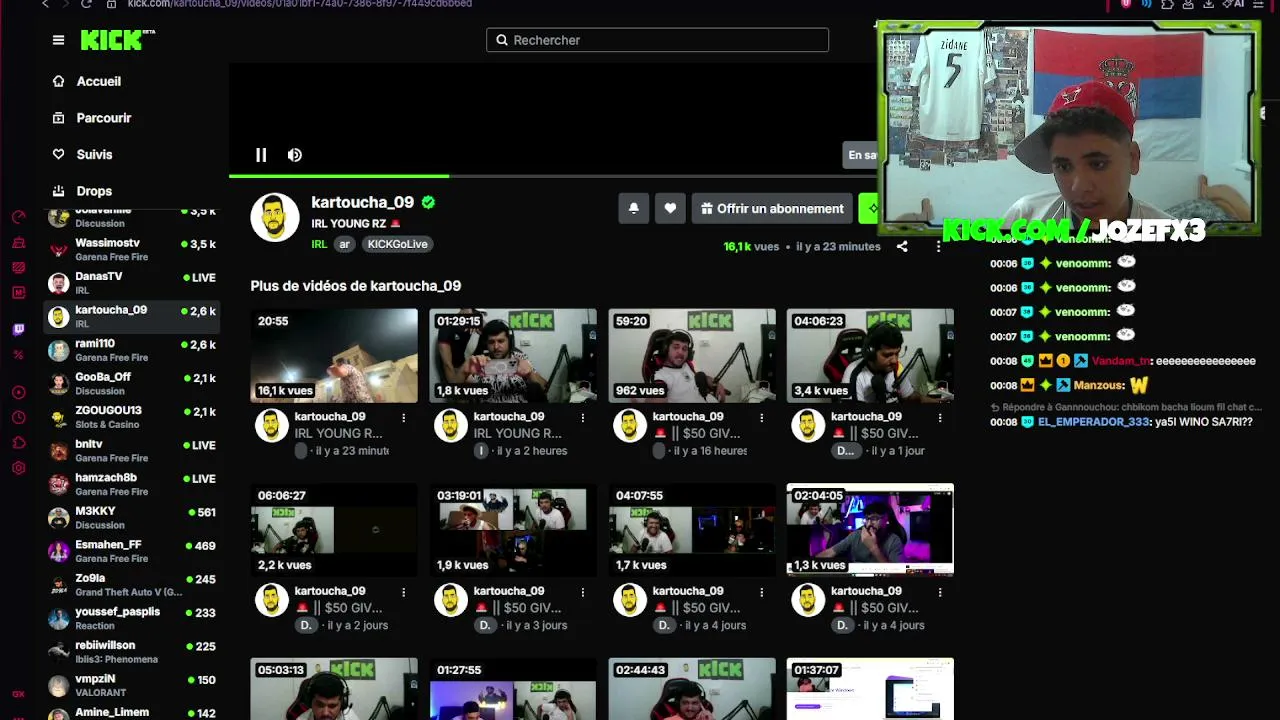Open ZGOUGOU13 channel in sidebar

pos(133,417)
